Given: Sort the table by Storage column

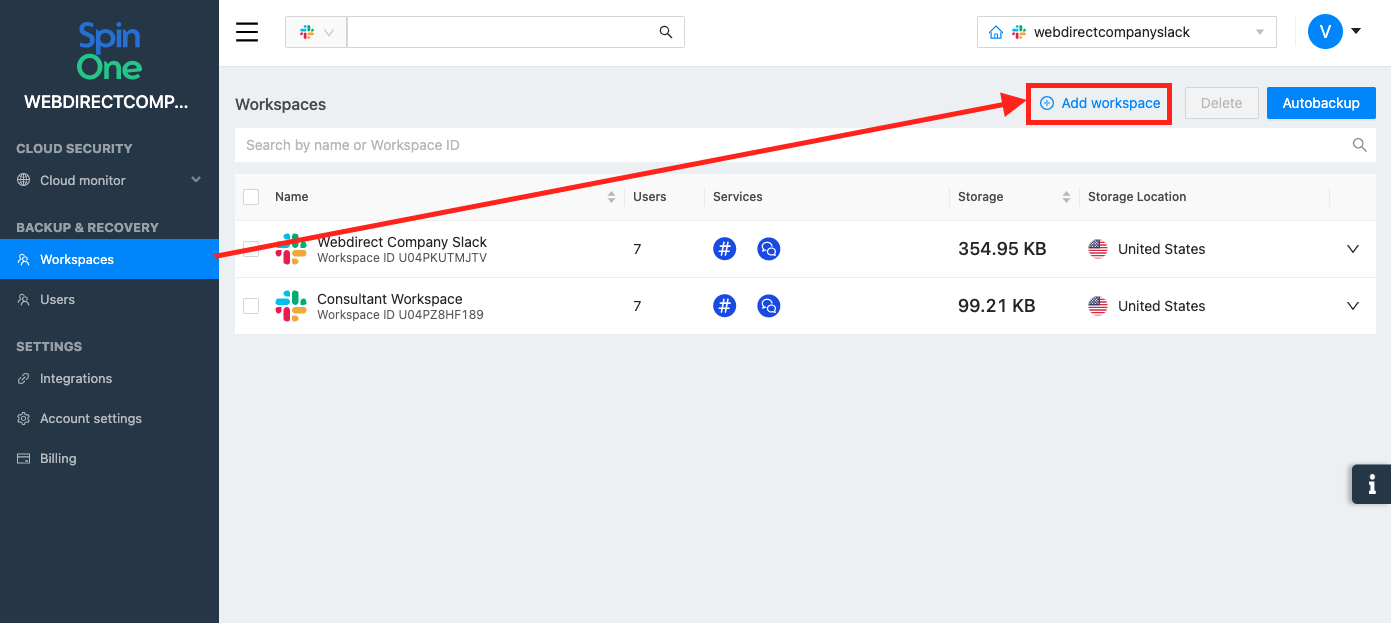Looking at the screenshot, I should [x=1066, y=197].
